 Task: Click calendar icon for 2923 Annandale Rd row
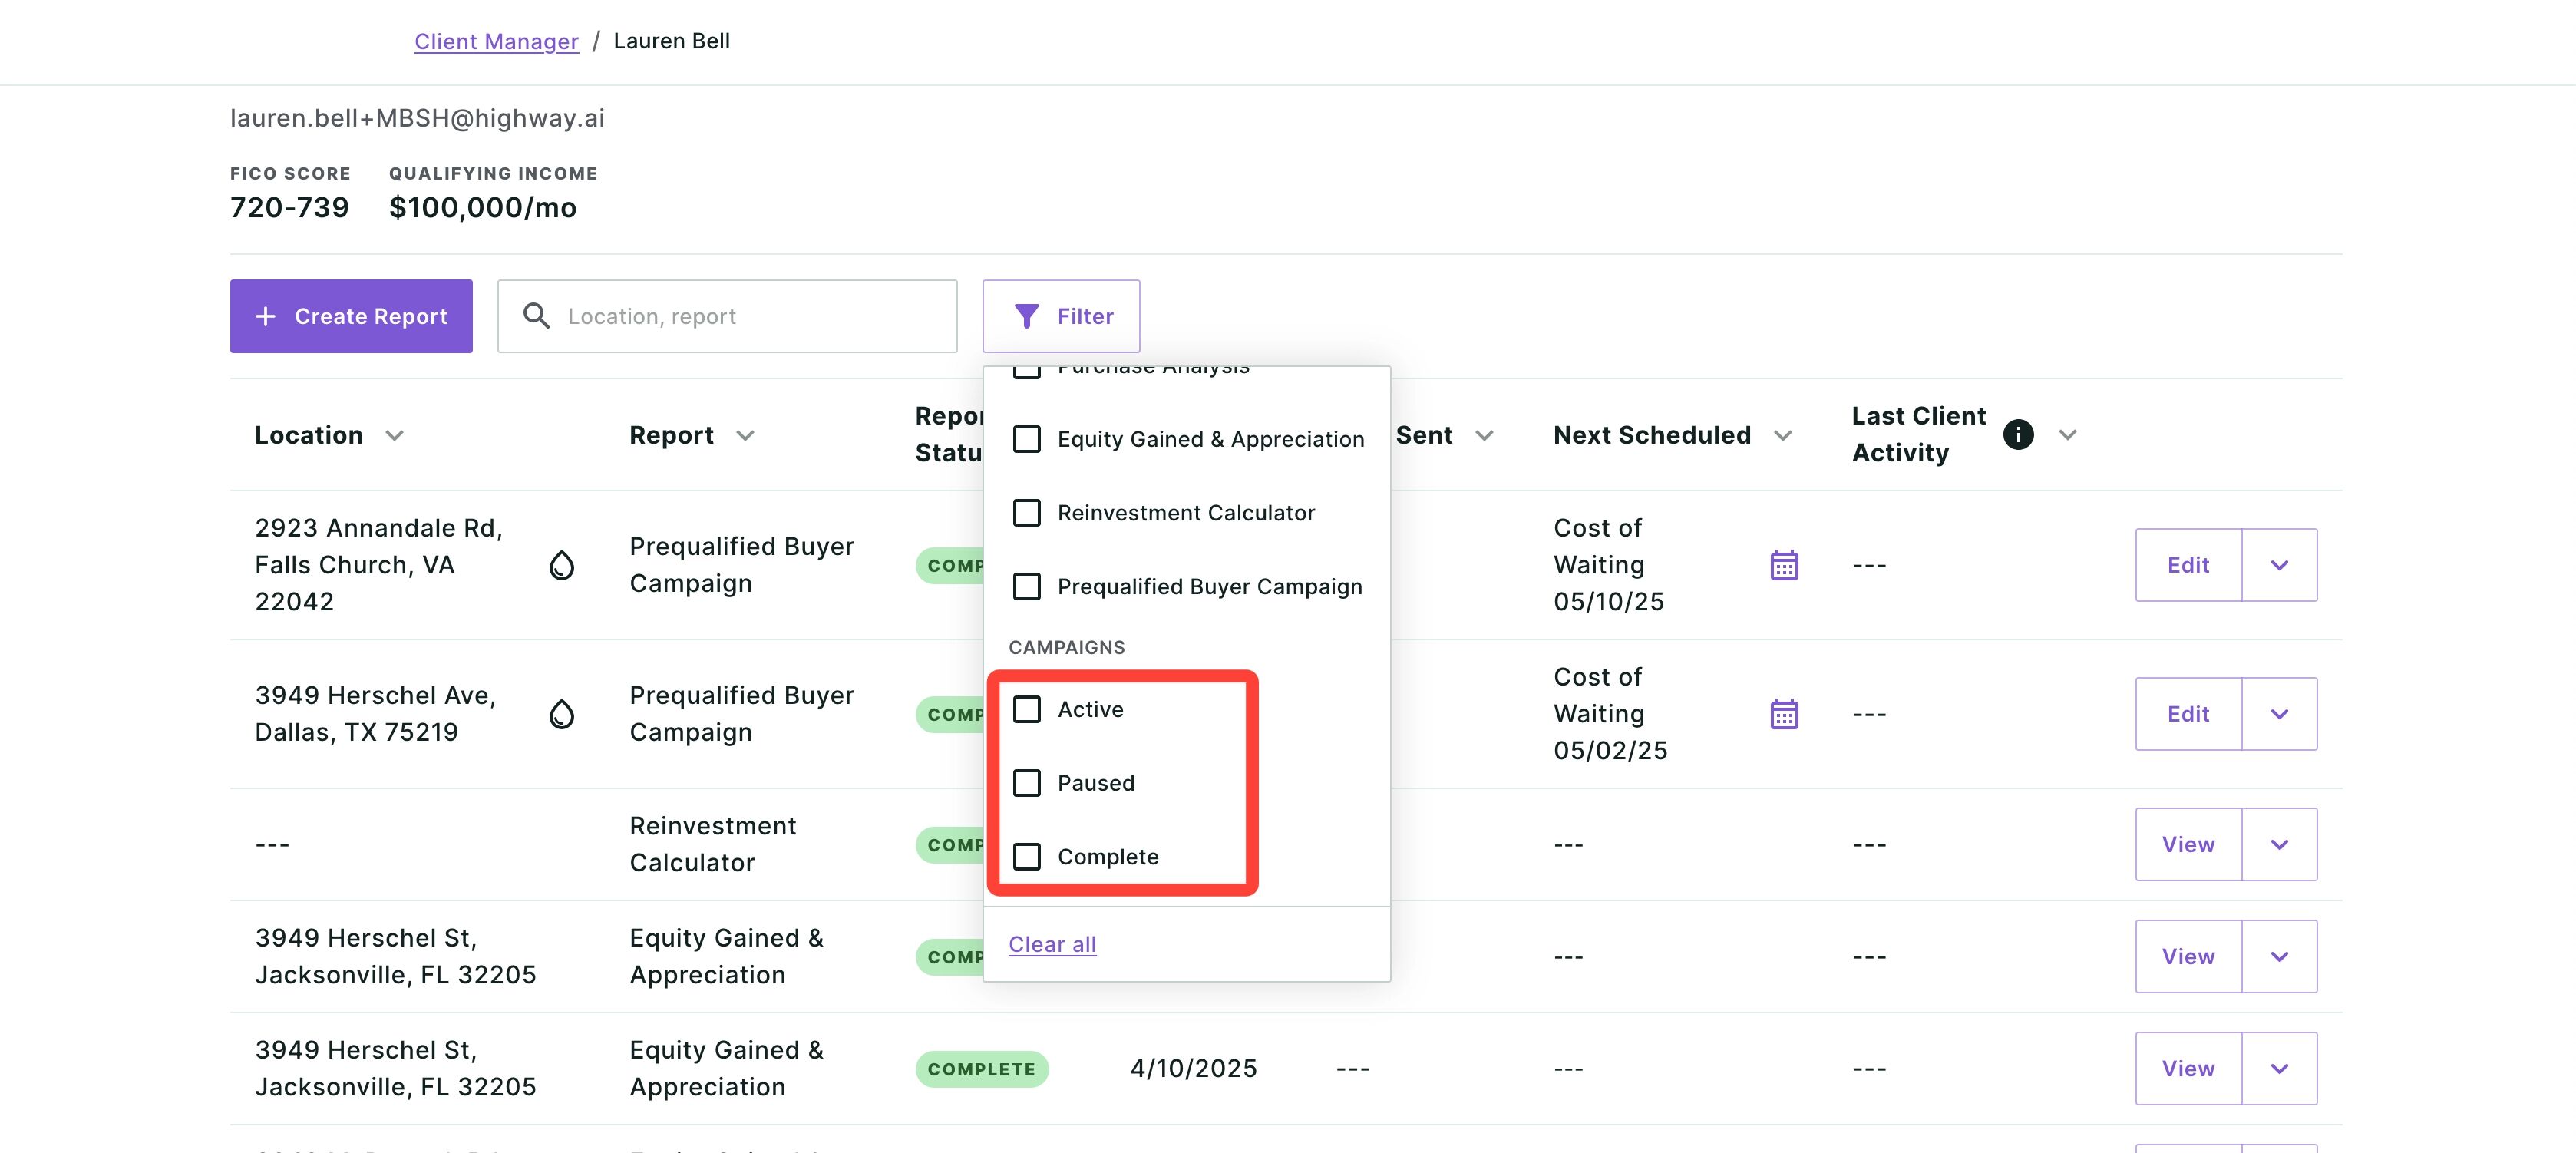[x=1784, y=565]
